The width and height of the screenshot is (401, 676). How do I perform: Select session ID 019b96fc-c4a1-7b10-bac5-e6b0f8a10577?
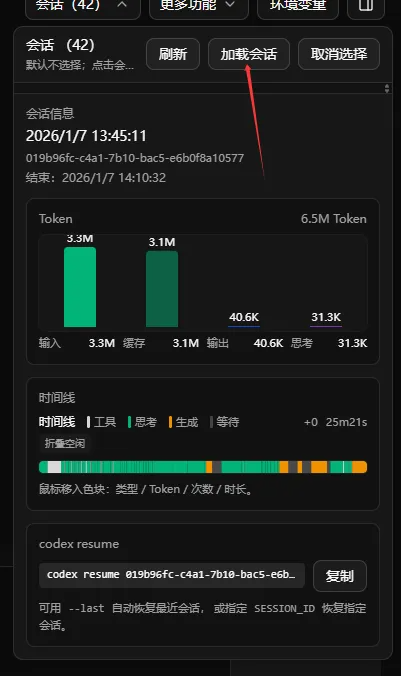(135, 158)
